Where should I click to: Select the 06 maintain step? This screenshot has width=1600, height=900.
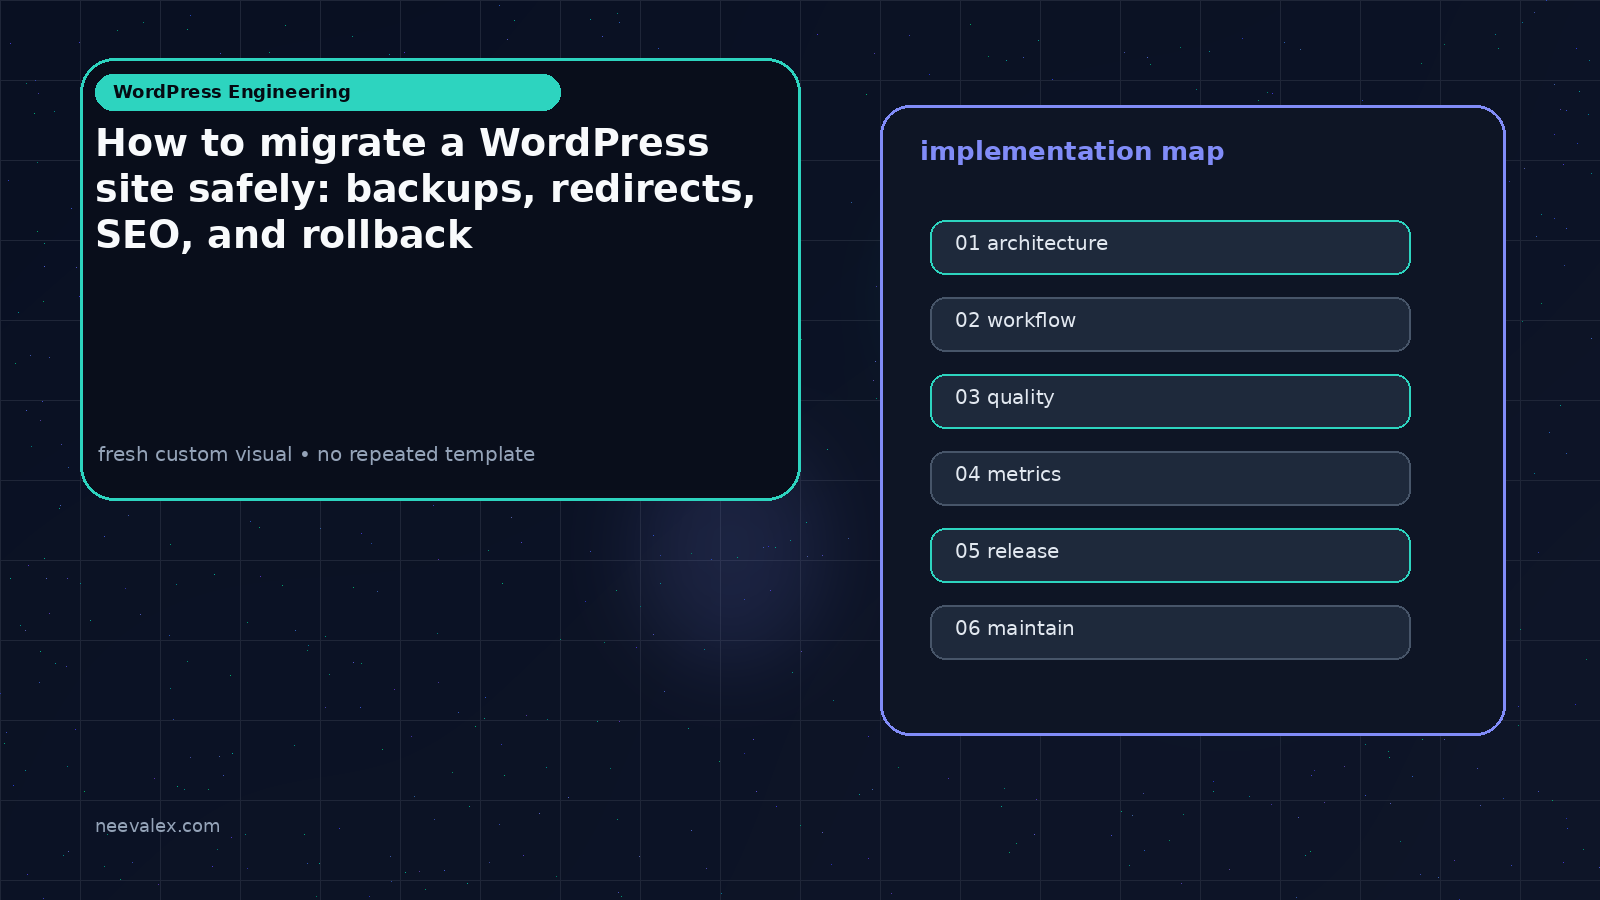[x=1170, y=632]
